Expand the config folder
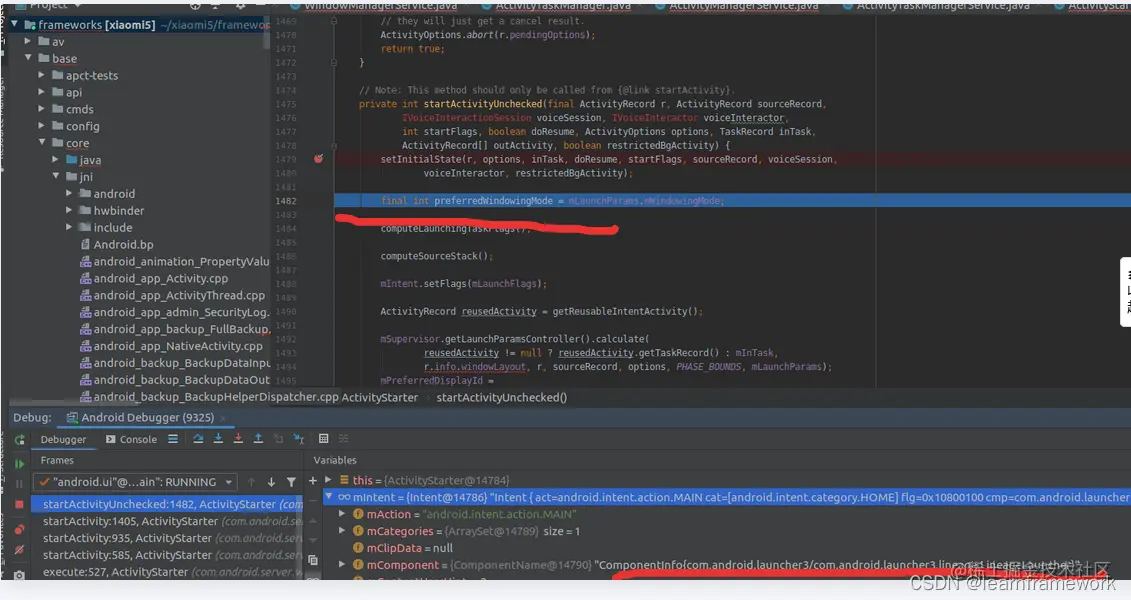Screen dimensions: 1131x600 41,125
